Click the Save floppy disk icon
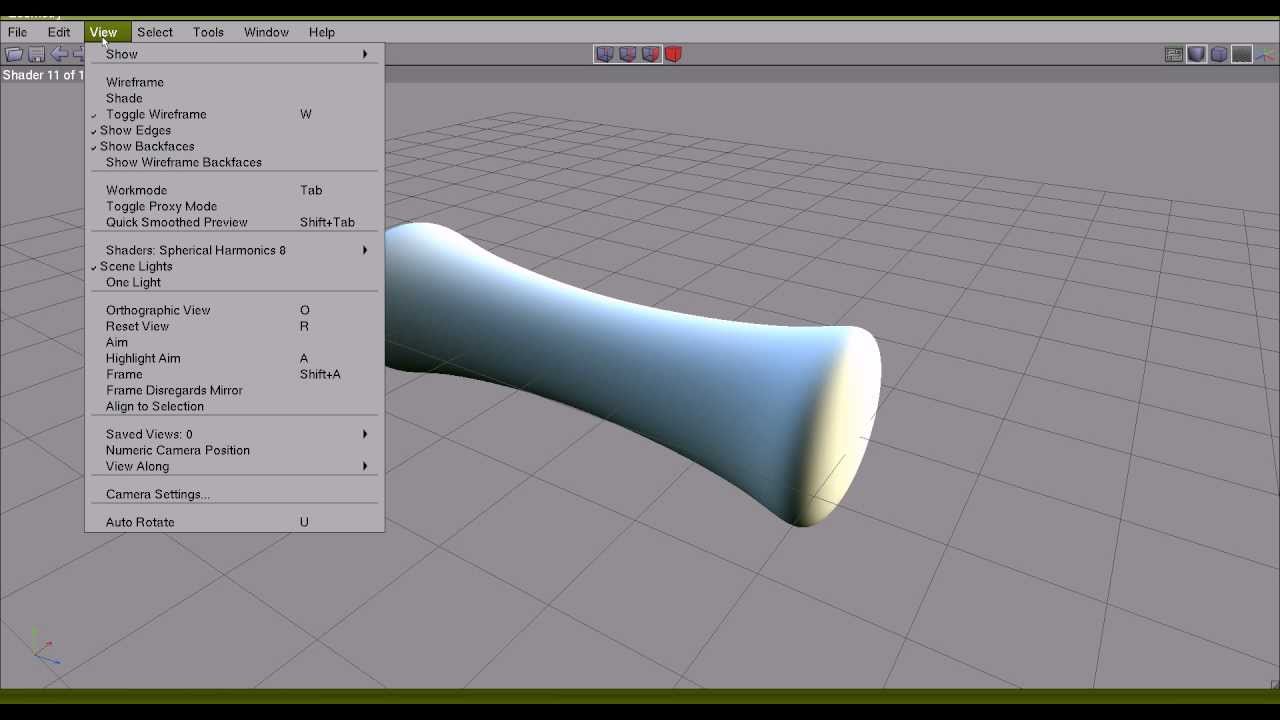1280x720 pixels. (37, 54)
